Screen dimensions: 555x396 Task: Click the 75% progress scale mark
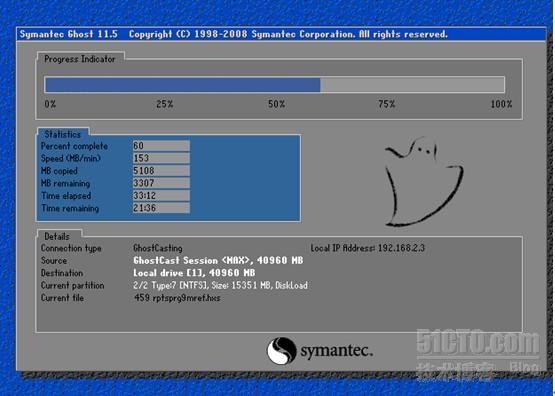[x=387, y=104]
